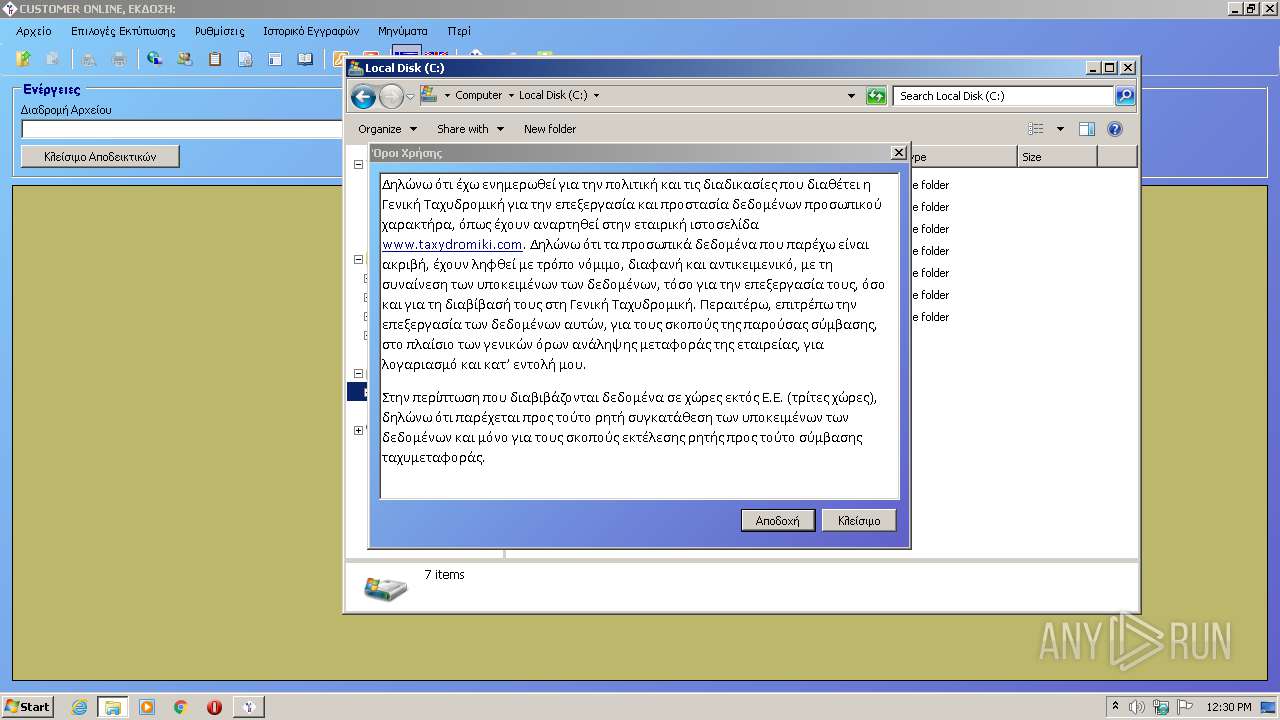Click the document page toolbar icon
Viewport: 1280px width, 720px height.
coord(245,59)
